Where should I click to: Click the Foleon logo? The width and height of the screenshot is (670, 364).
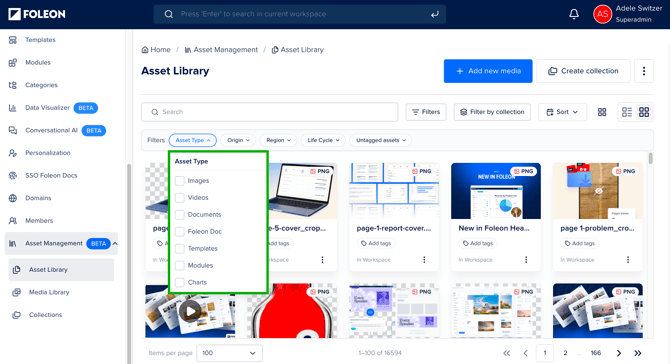click(37, 14)
